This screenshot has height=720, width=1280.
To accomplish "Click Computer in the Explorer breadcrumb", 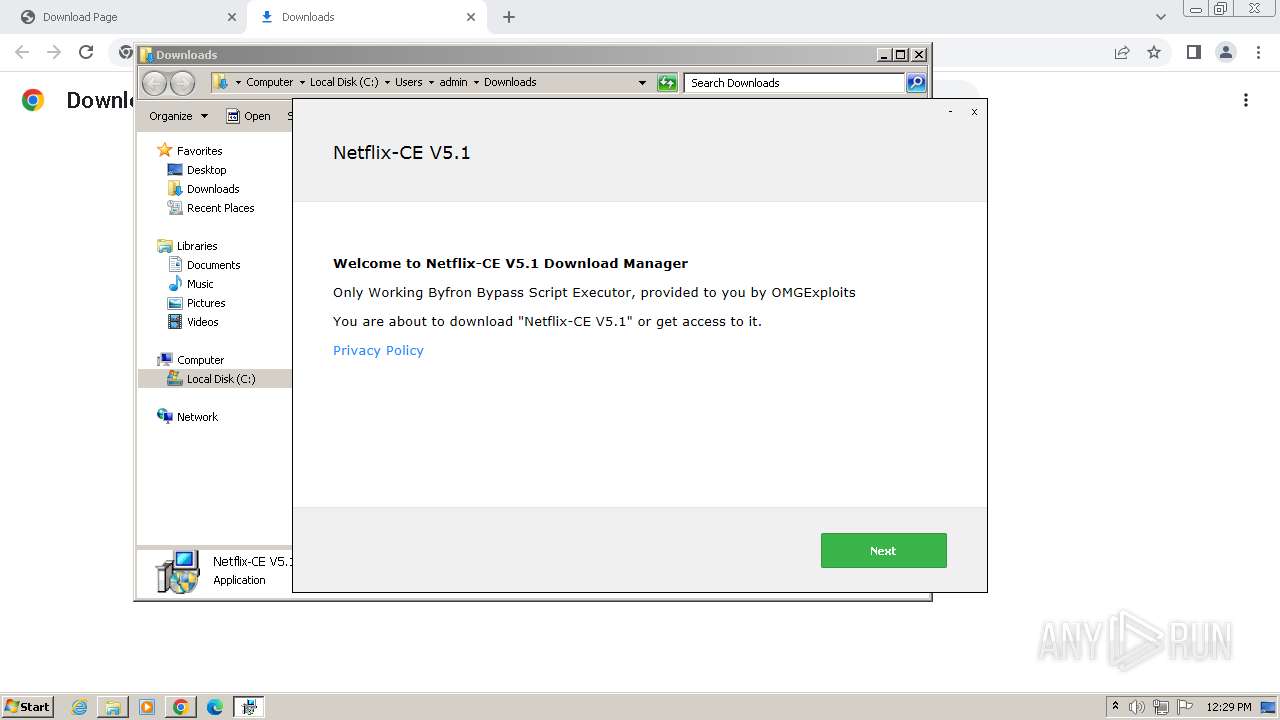I will click(x=270, y=82).
